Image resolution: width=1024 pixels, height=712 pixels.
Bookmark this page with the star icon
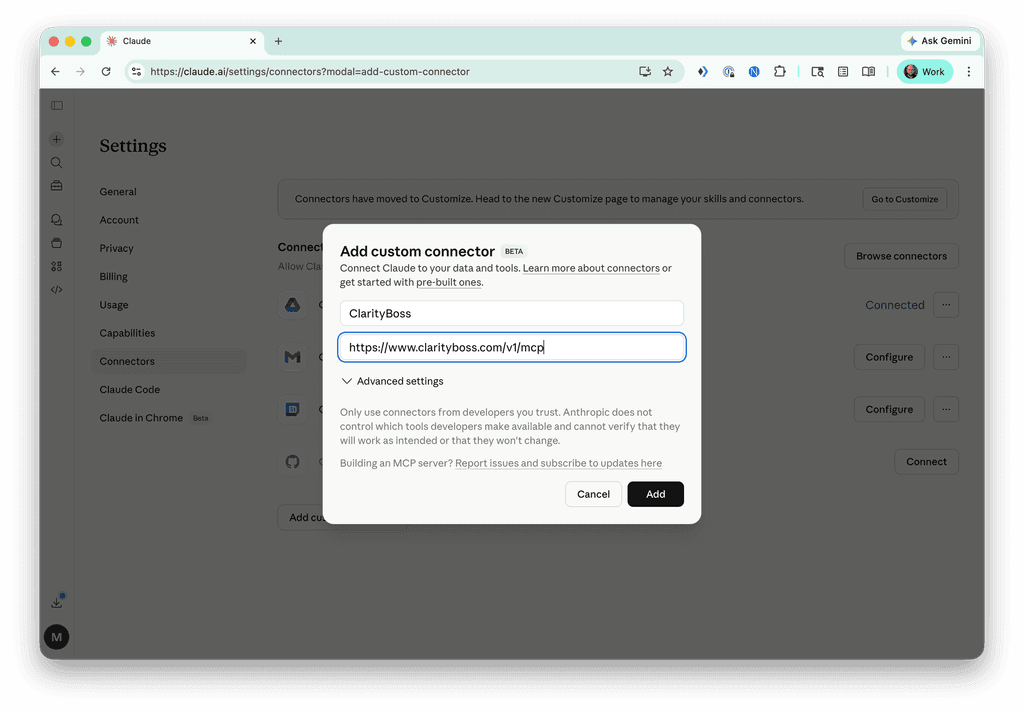click(x=668, y=72)
